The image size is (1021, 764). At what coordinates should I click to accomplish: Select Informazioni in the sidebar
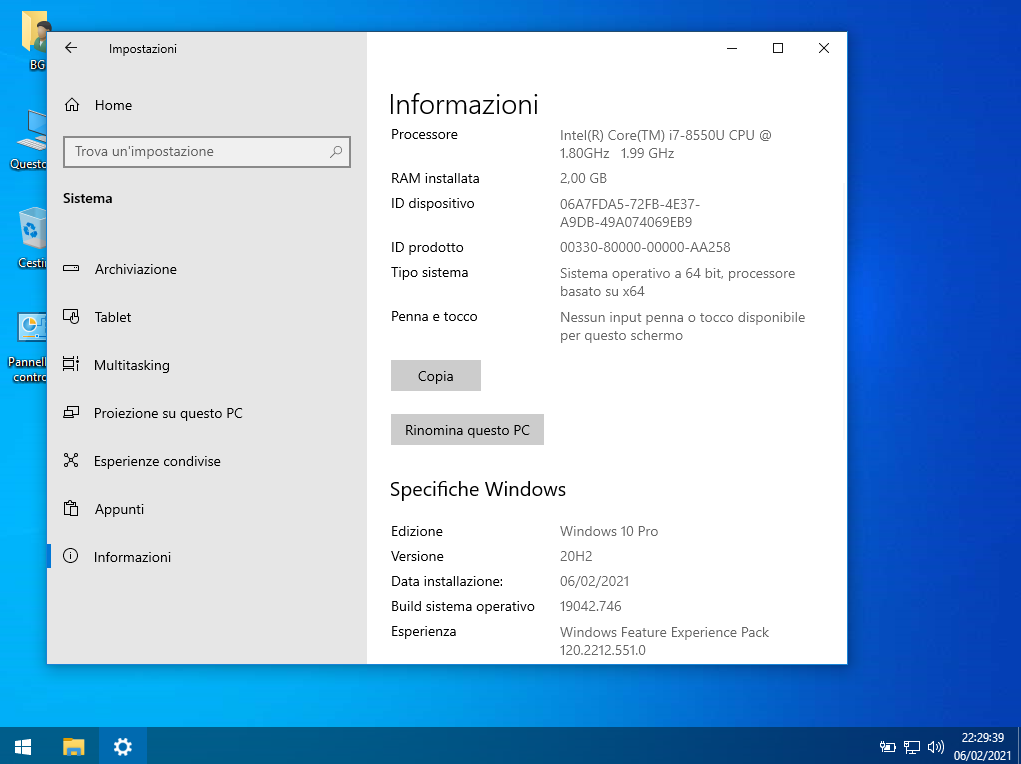[x=207, y=557]
